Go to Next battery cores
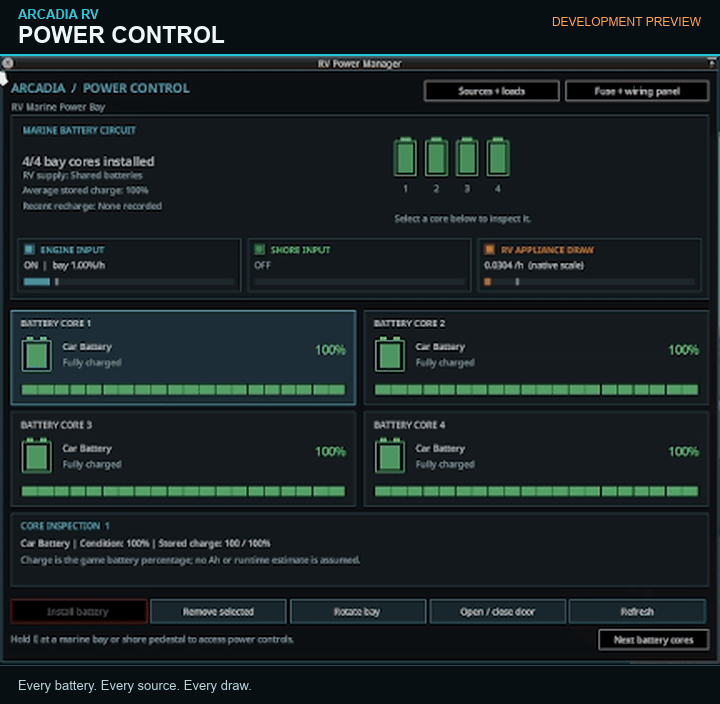This screenshot has width=720, height=704. (653, 640)
